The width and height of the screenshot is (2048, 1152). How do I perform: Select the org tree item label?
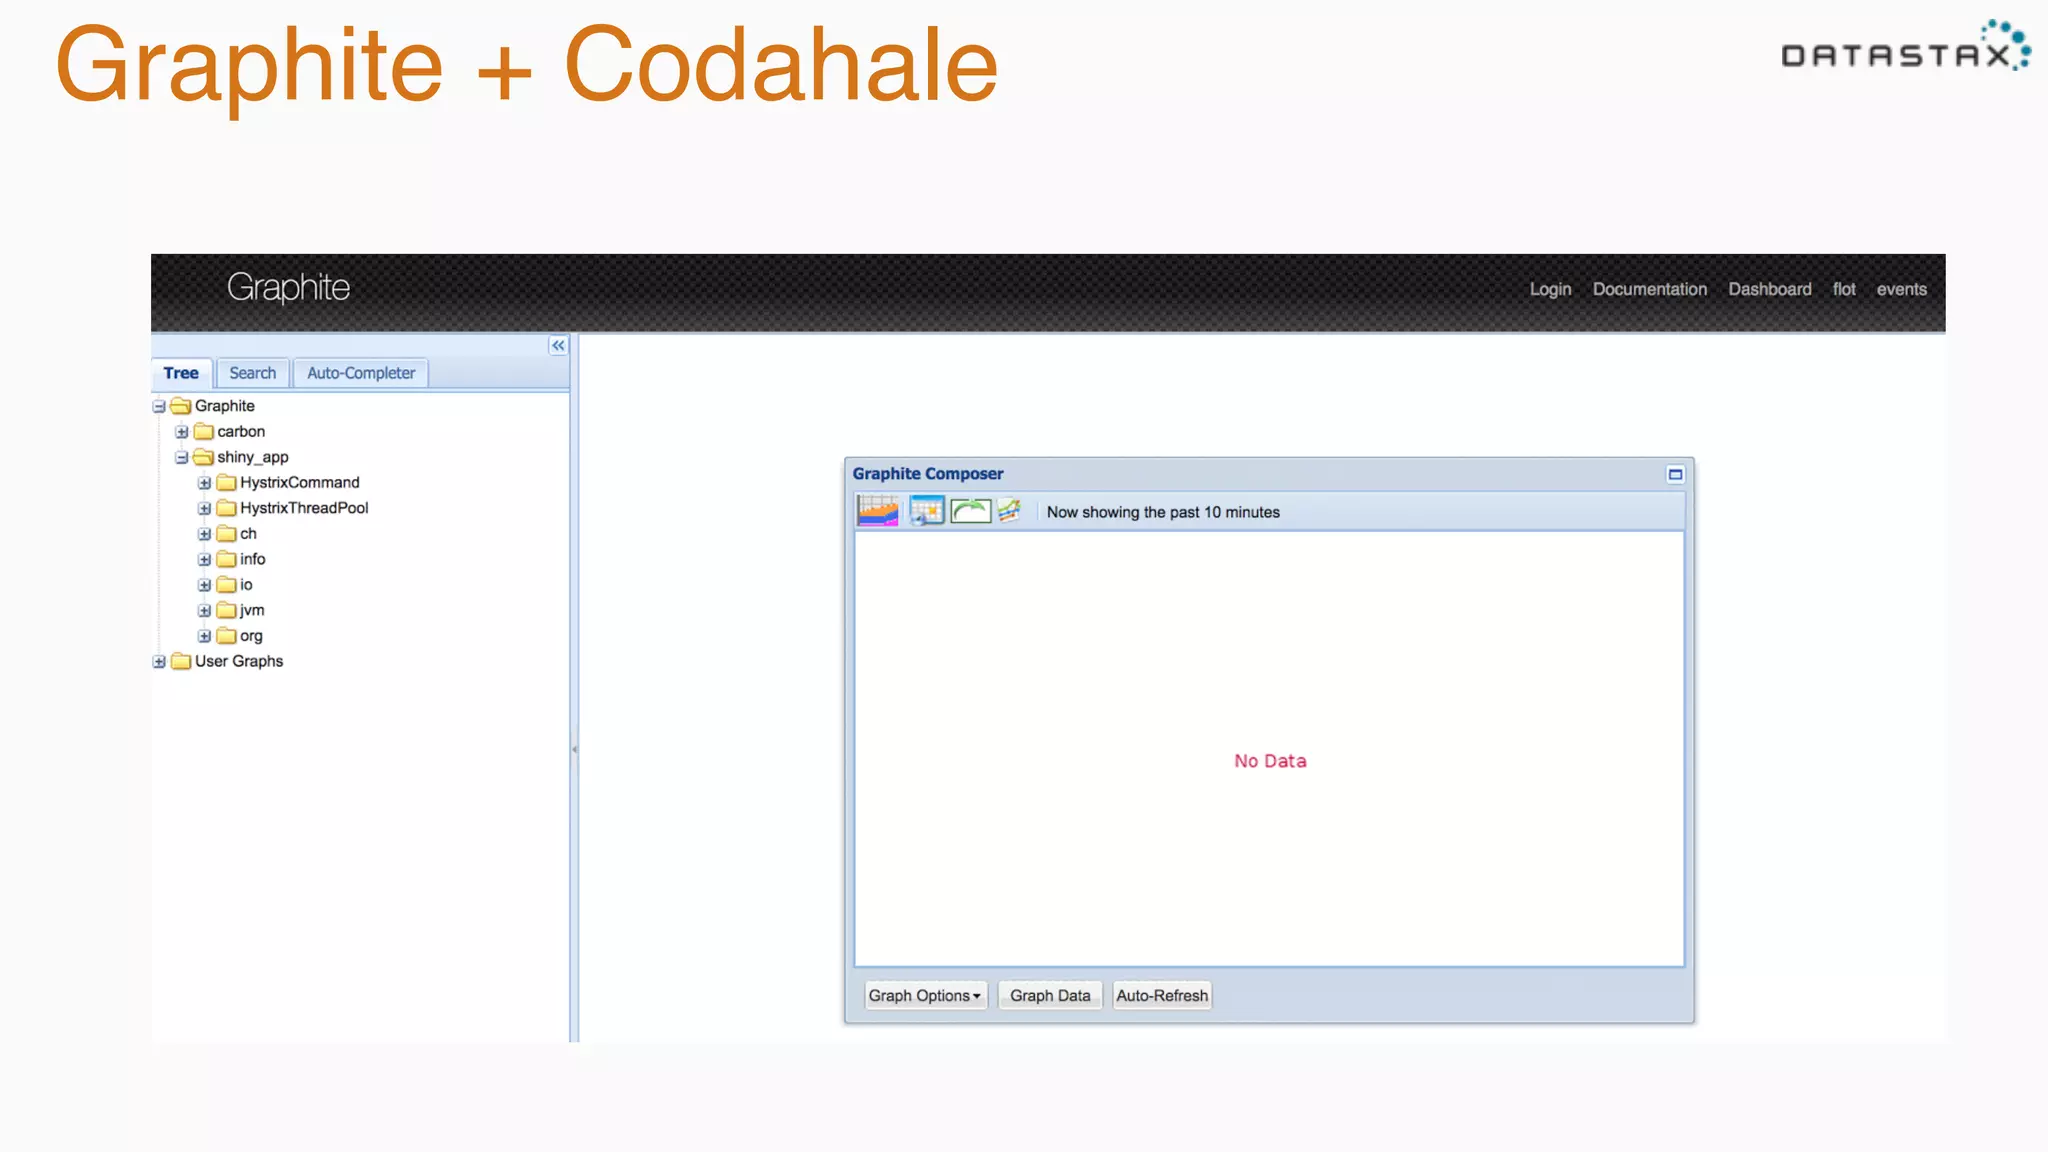coord(251,636)
